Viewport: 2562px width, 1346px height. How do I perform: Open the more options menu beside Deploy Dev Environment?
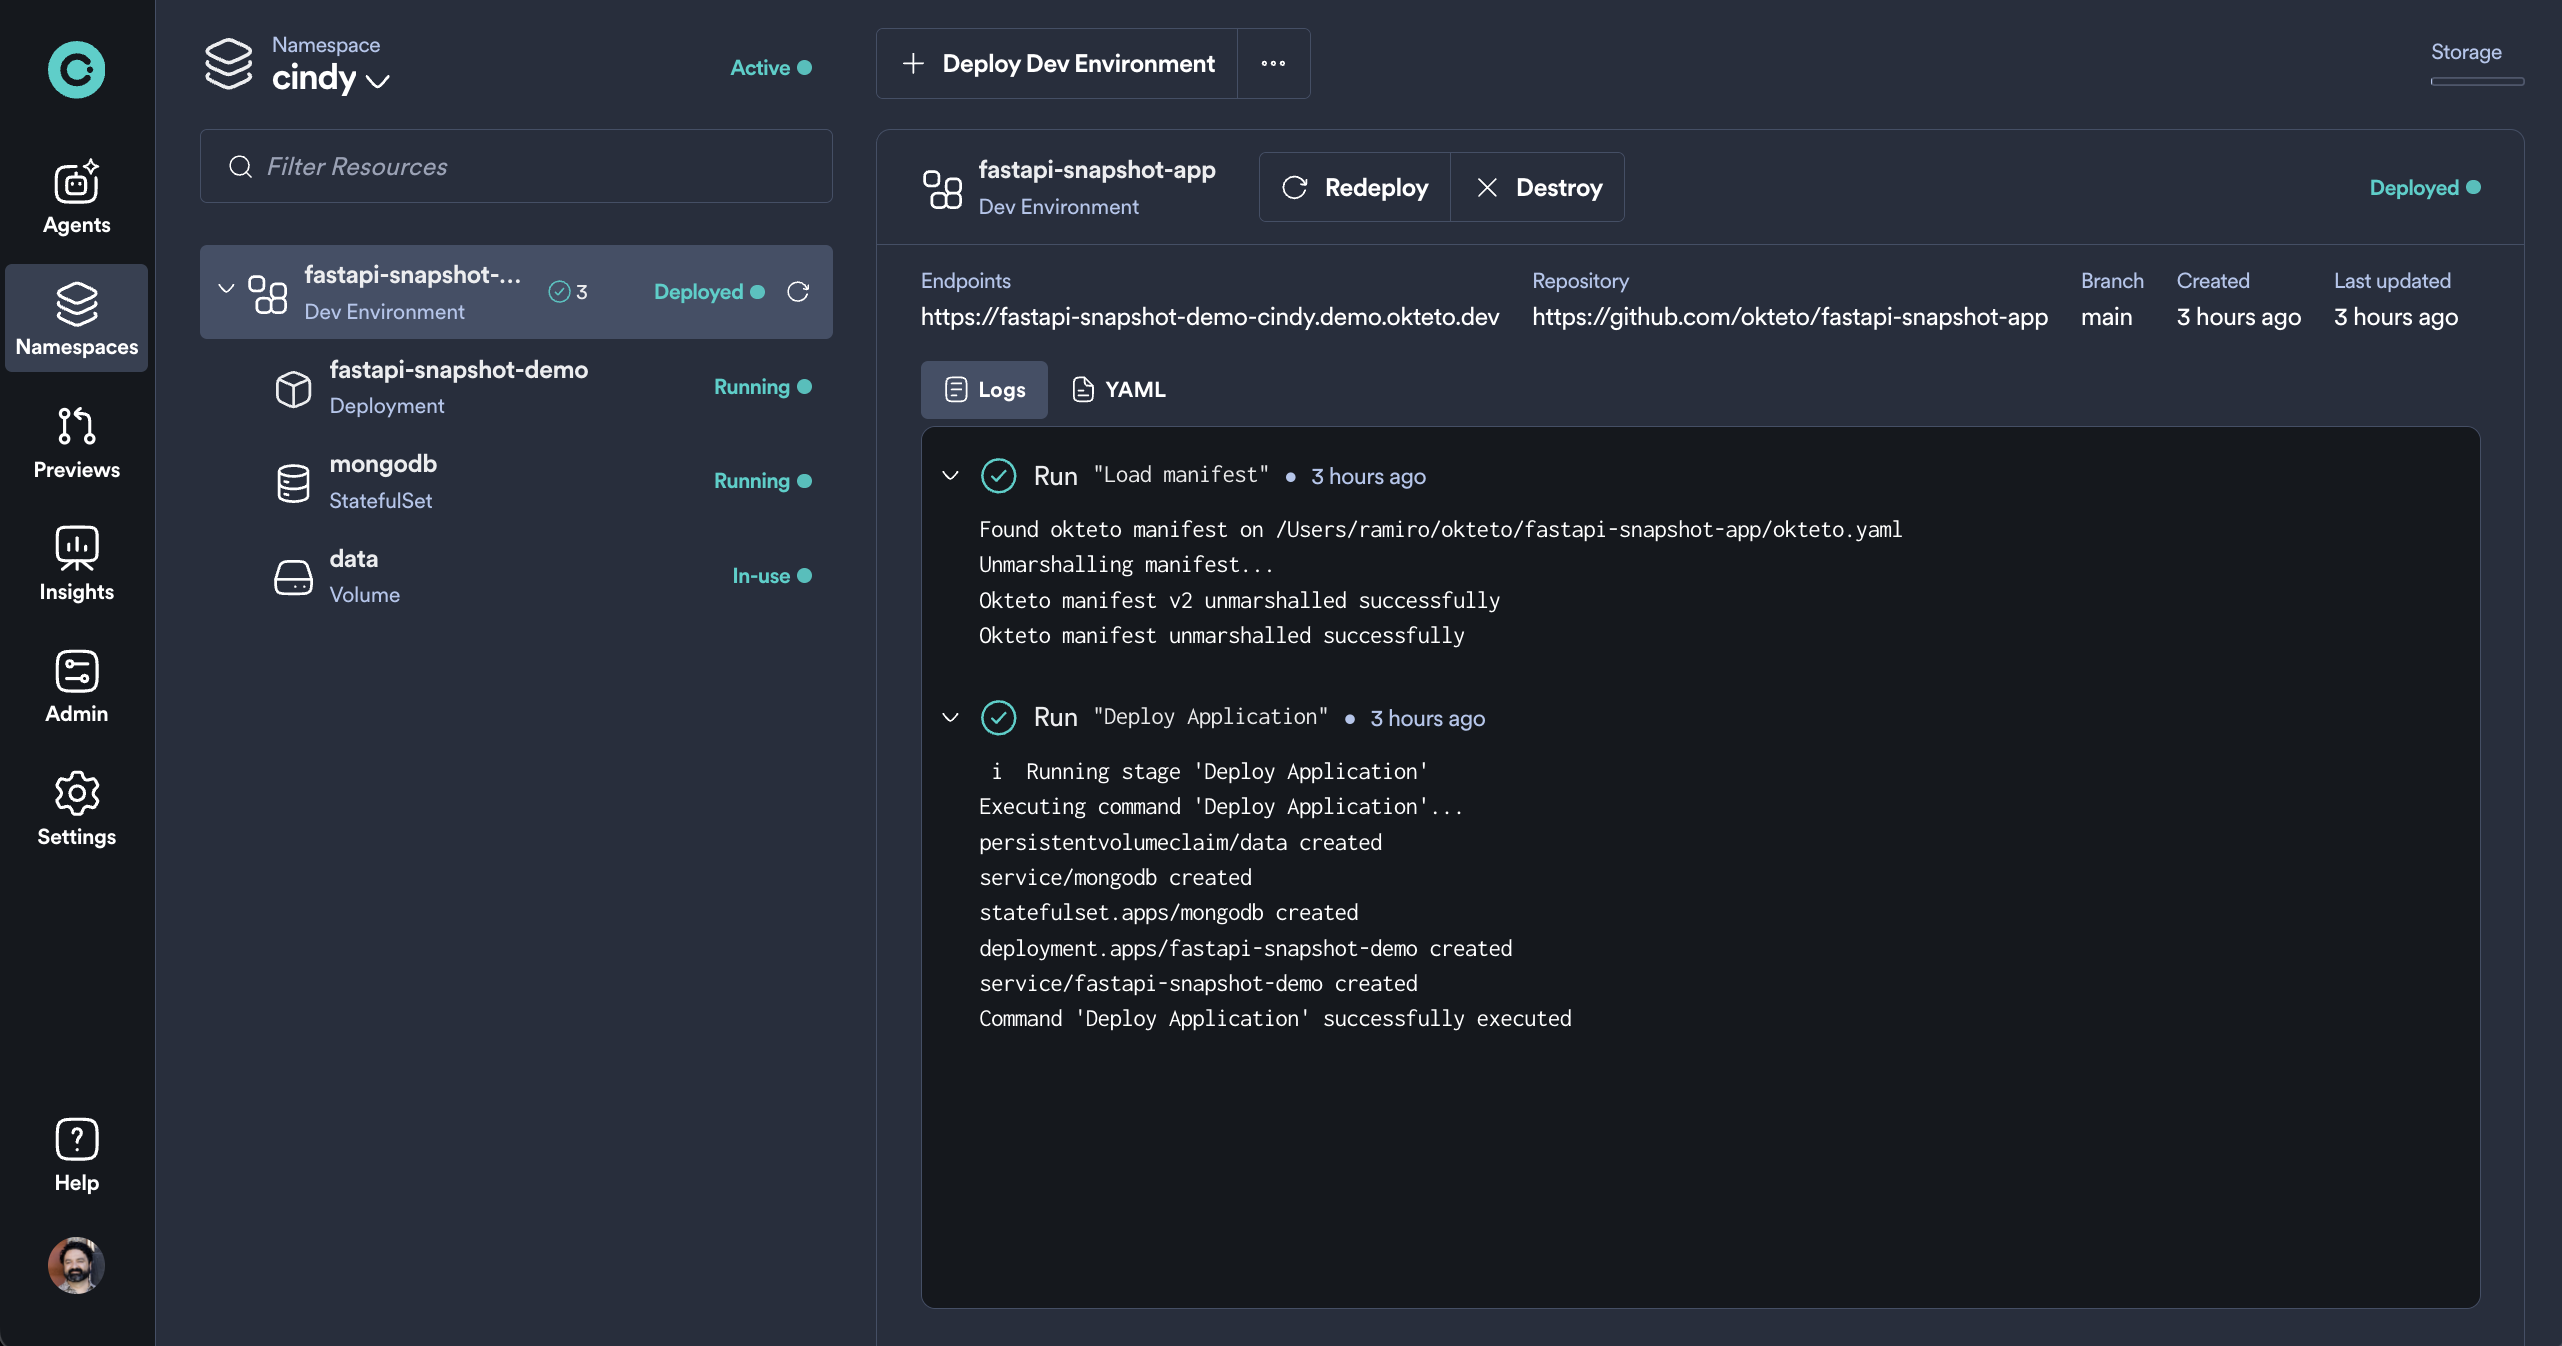pos(1272,63)
